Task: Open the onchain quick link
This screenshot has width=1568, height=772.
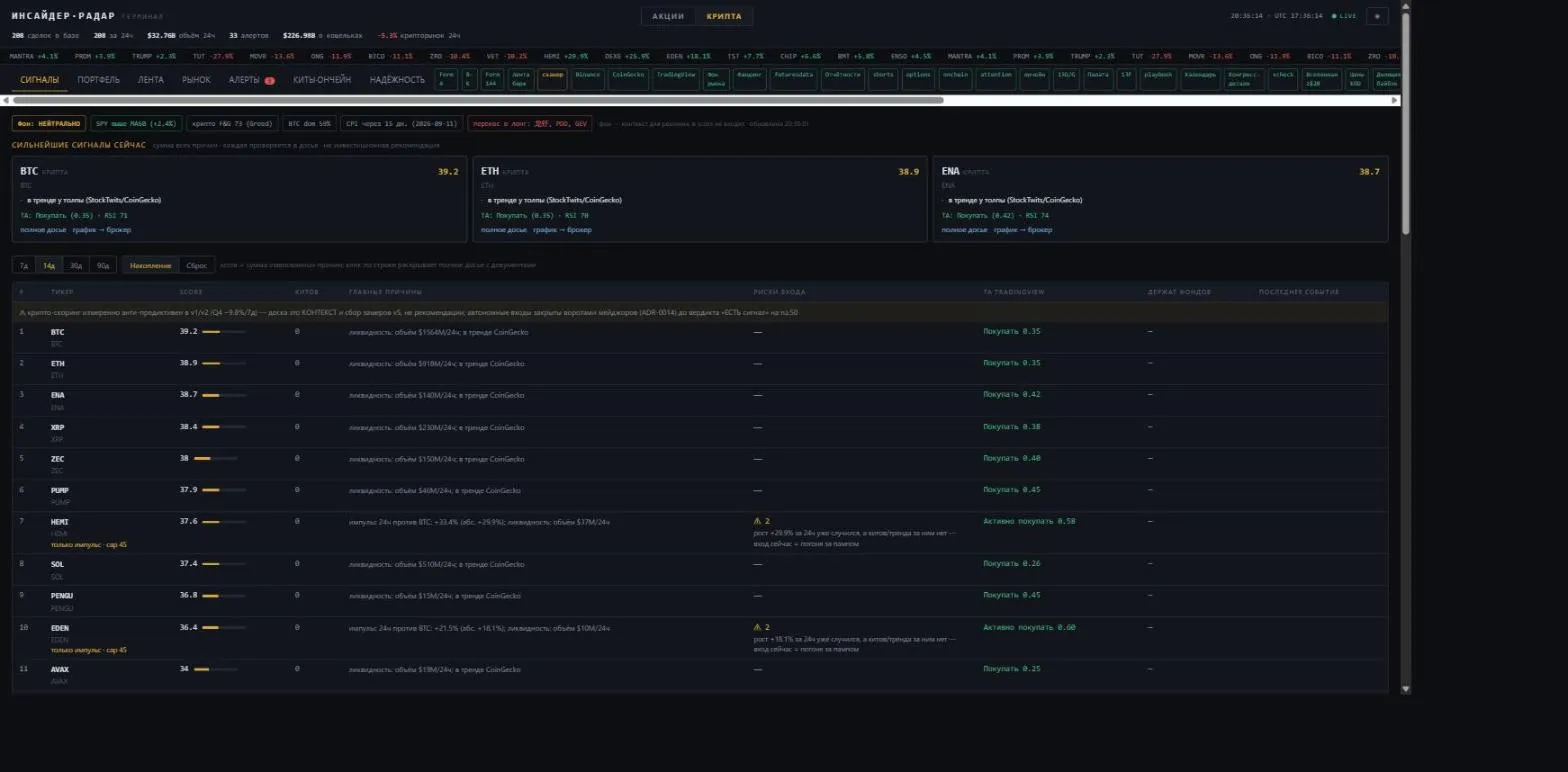Action: (x=955, y=80)
